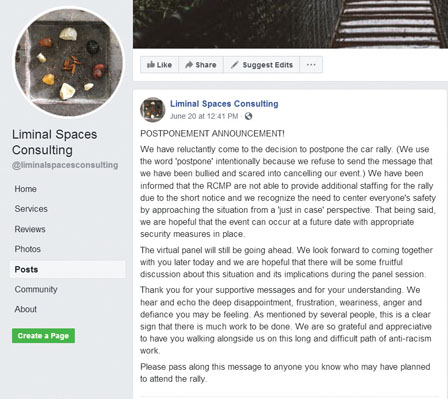Open the About section
The width and height of the screenshot is (448, 399).
pos(26,309)
